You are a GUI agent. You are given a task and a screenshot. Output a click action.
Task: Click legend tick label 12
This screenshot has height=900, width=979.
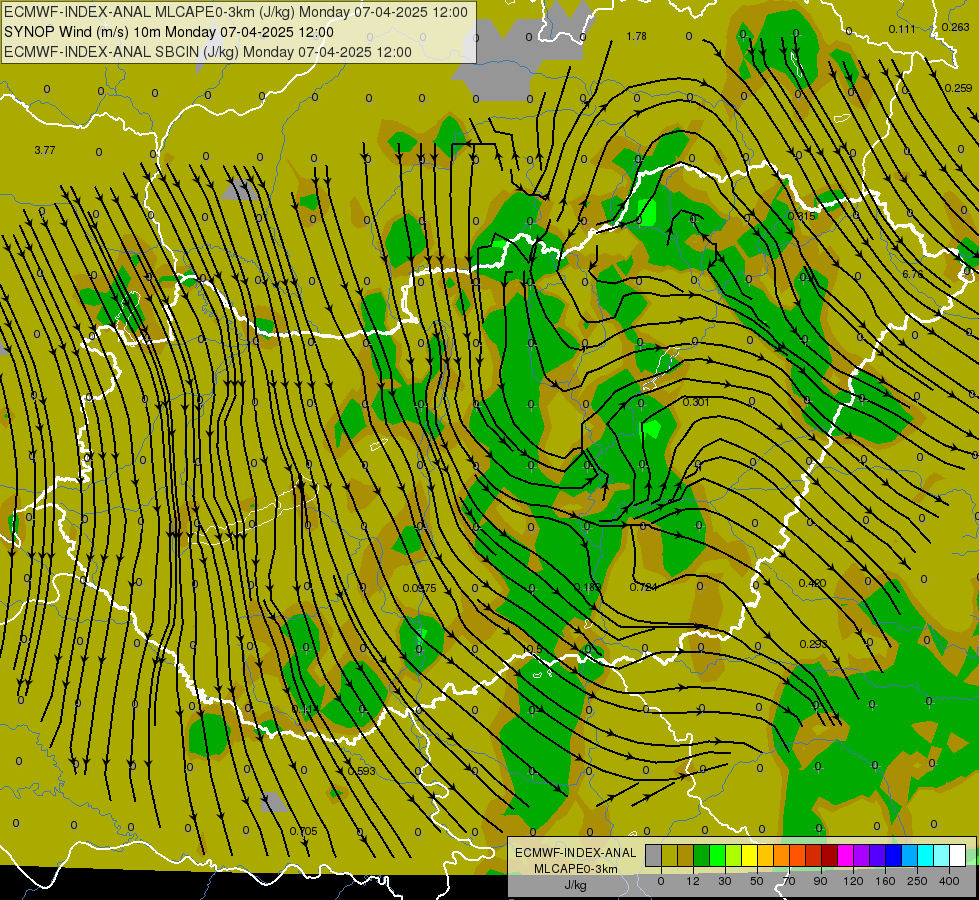point(693,881)
